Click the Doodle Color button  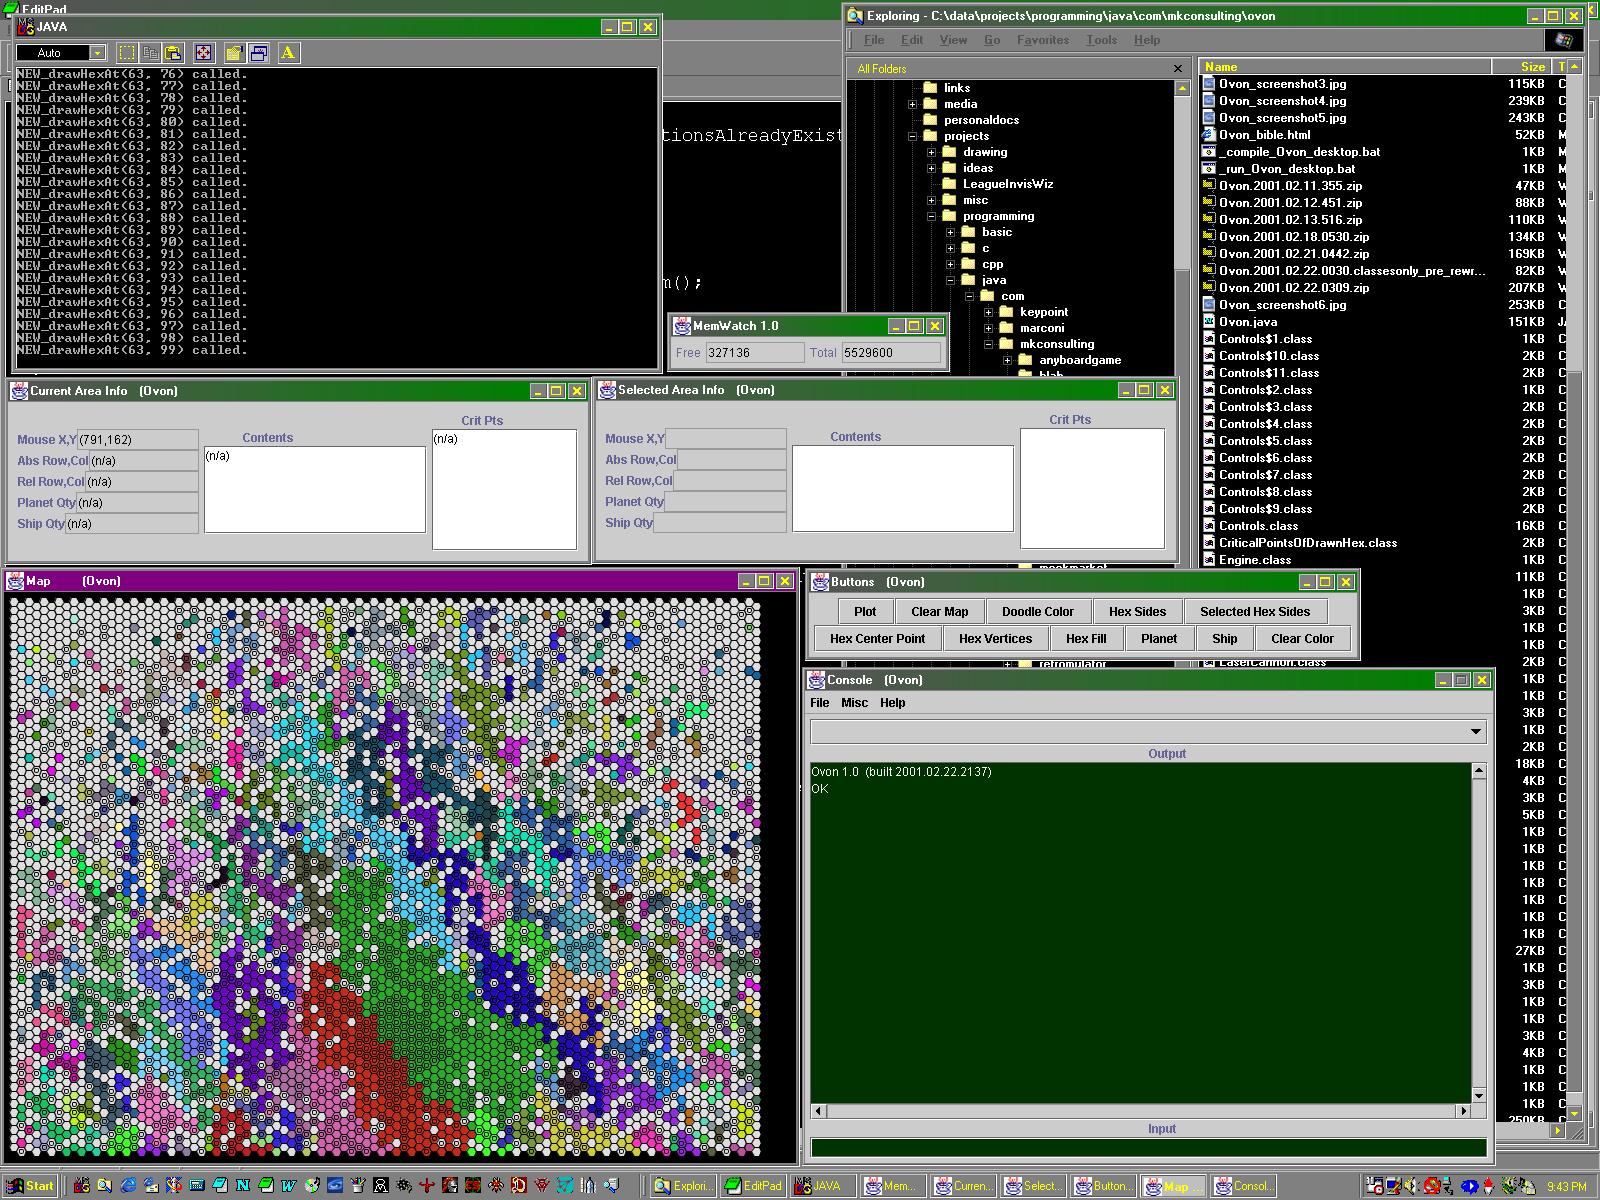(x=1037, y=612)
